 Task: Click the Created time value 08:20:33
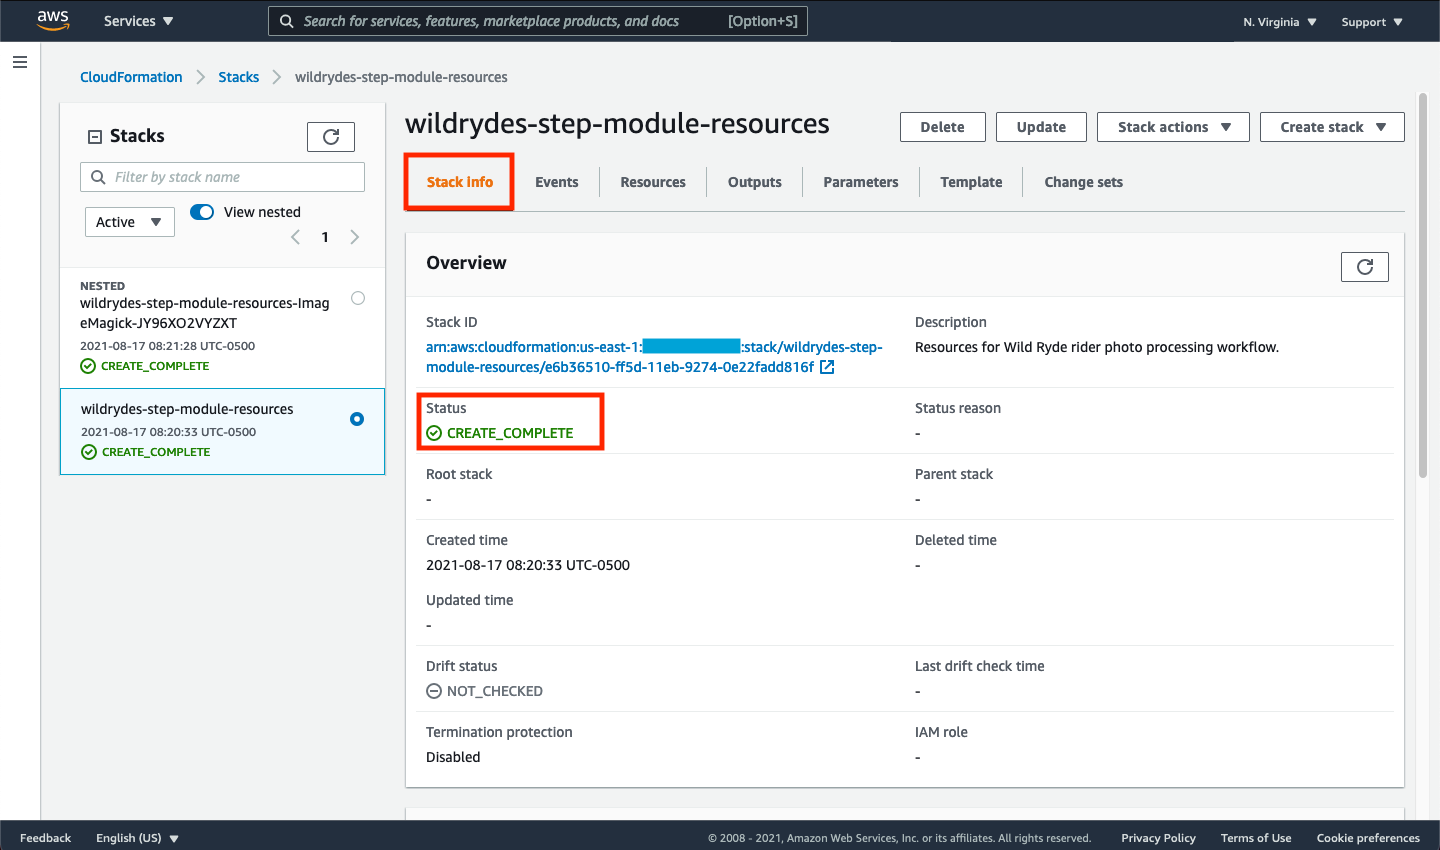pos(528,565)
